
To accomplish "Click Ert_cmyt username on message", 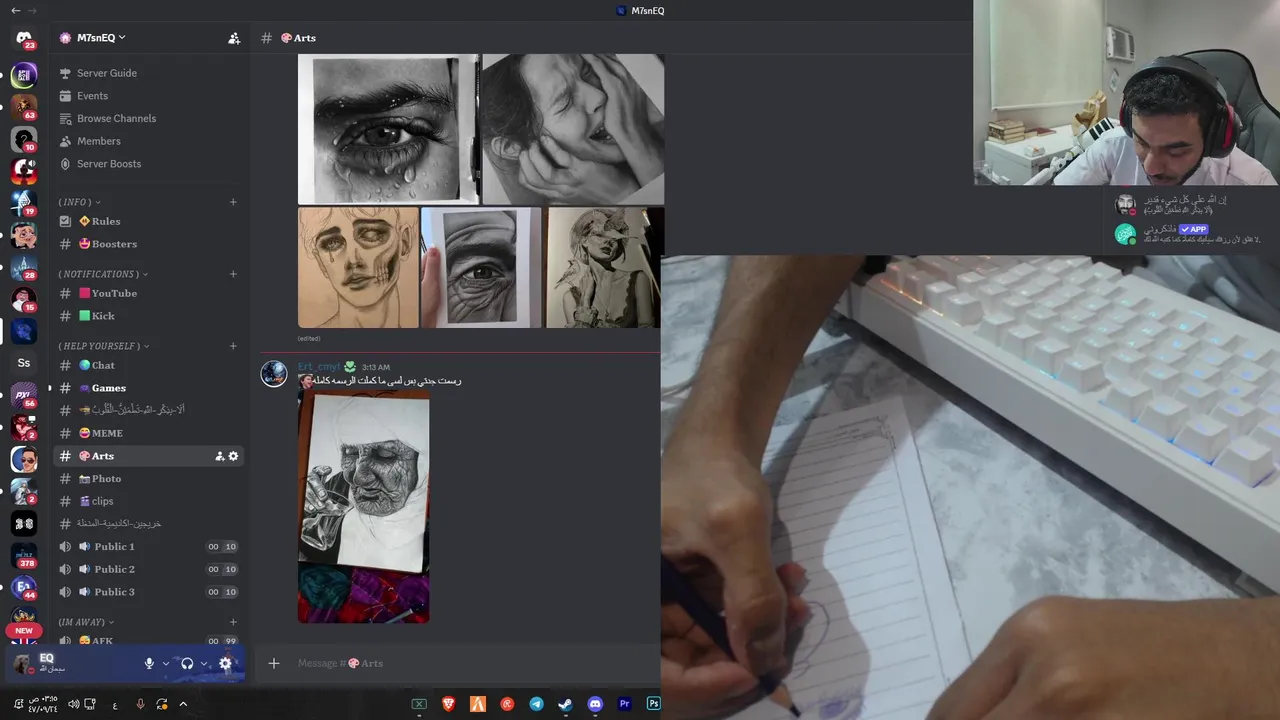I will [x=319, y=367].
